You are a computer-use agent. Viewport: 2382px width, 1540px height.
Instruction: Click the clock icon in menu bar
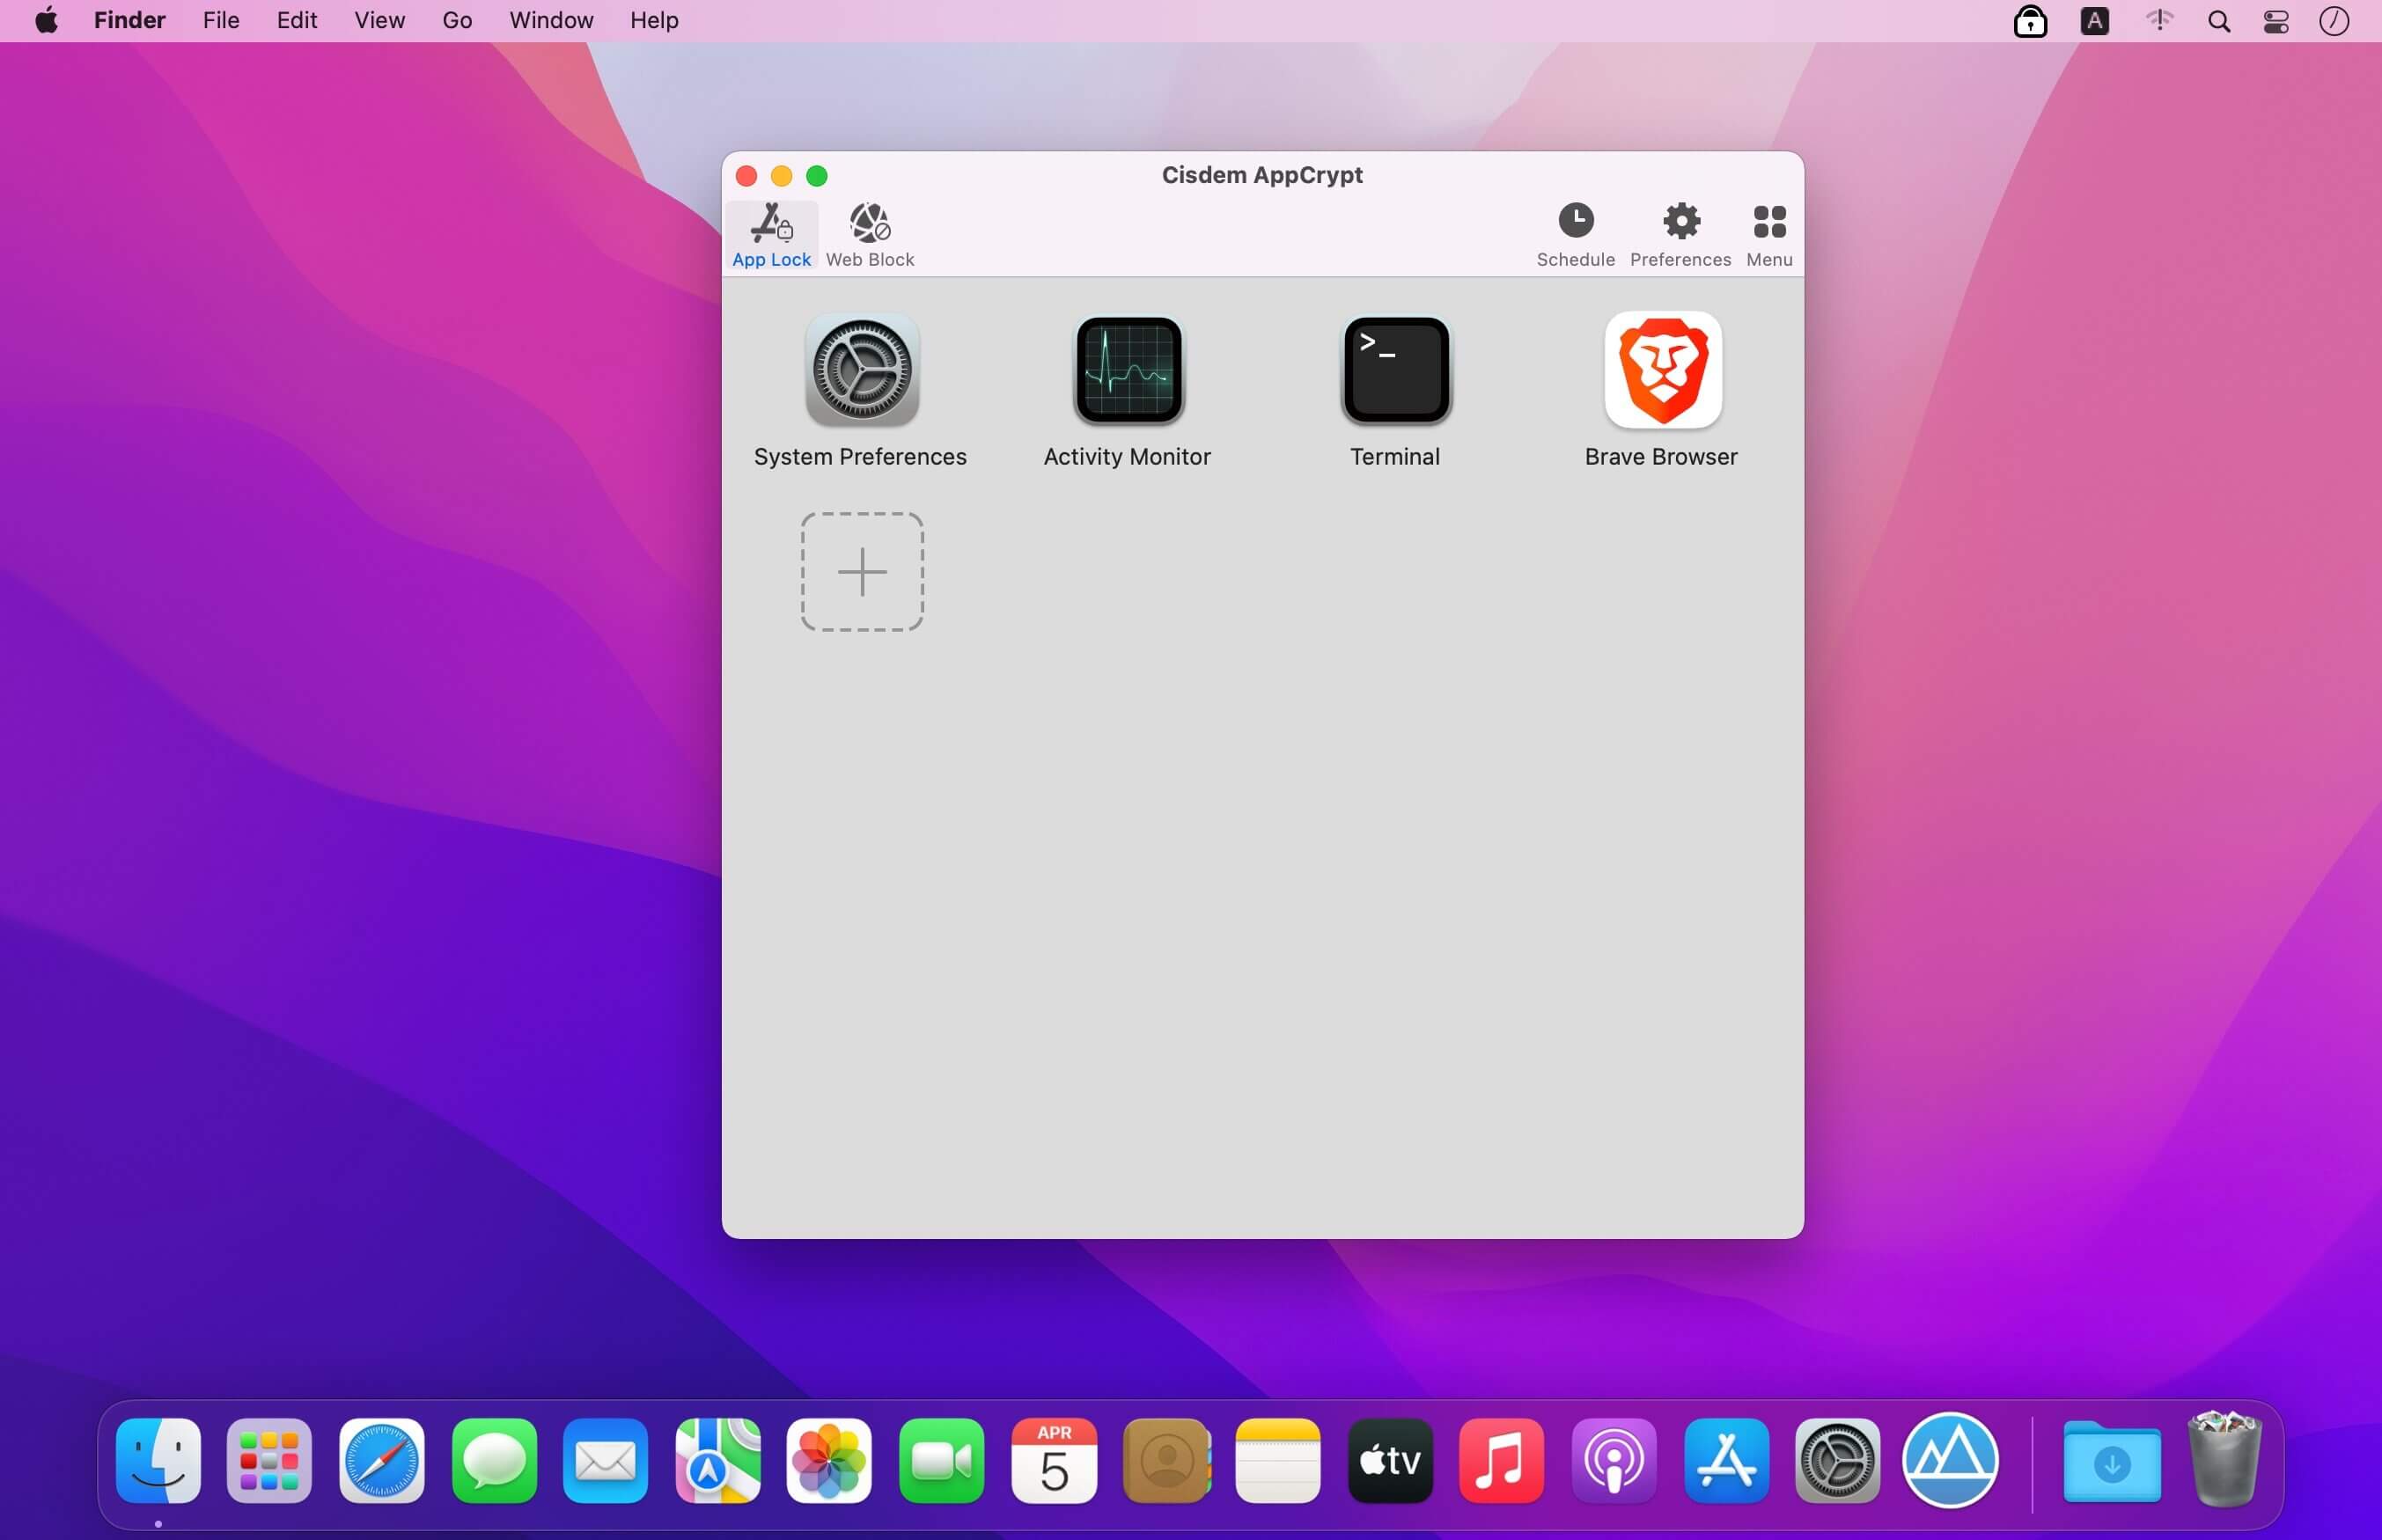pos(2334,21)
